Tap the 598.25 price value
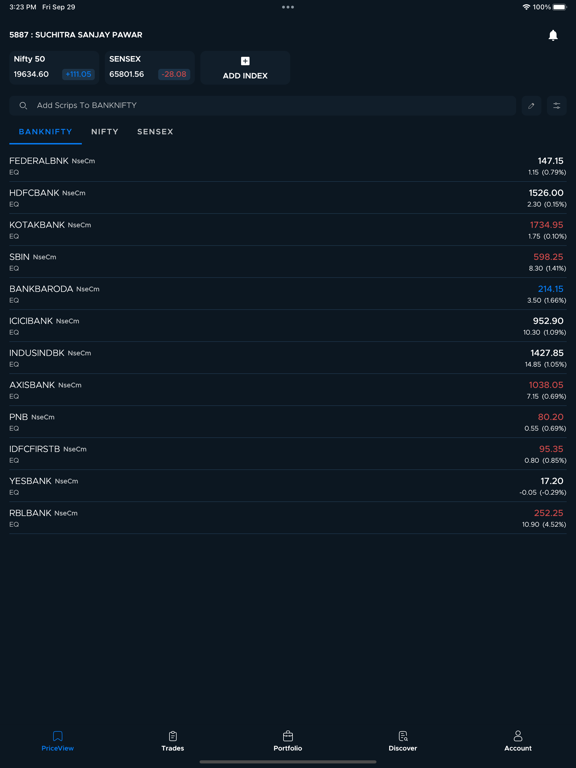The width and height of the screenshot is (576, 768). click(x=549, y=257)
